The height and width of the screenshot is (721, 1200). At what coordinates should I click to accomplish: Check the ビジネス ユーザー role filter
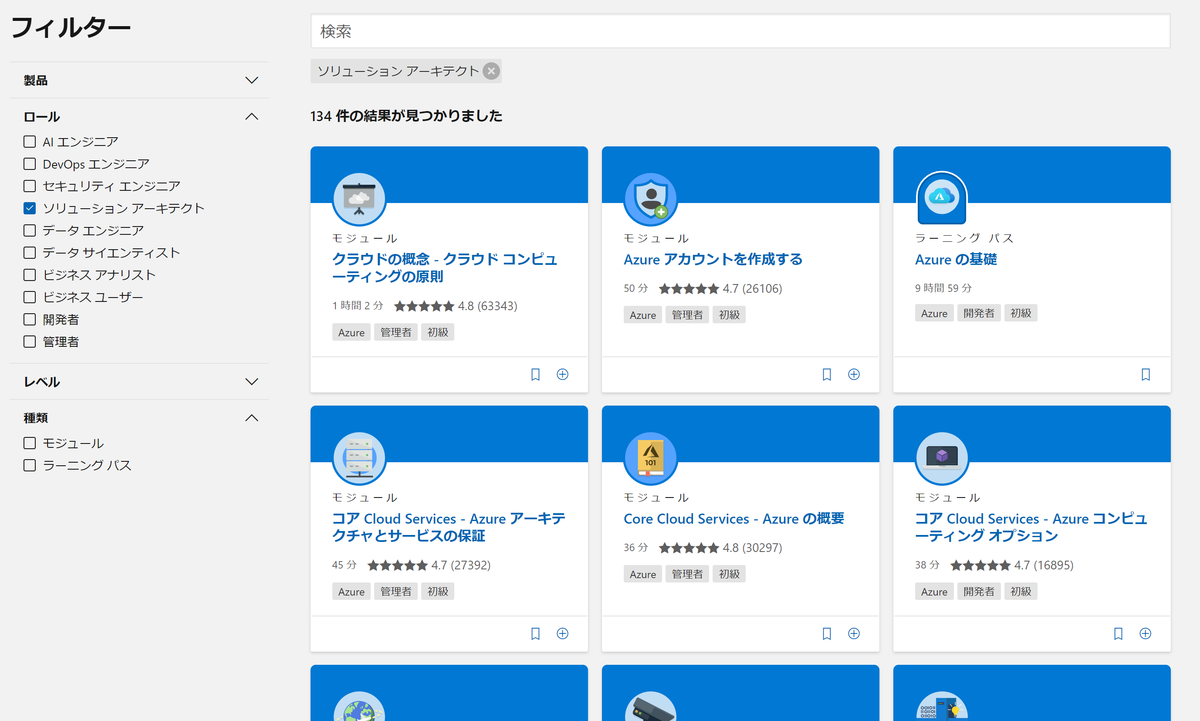[30, 297]
